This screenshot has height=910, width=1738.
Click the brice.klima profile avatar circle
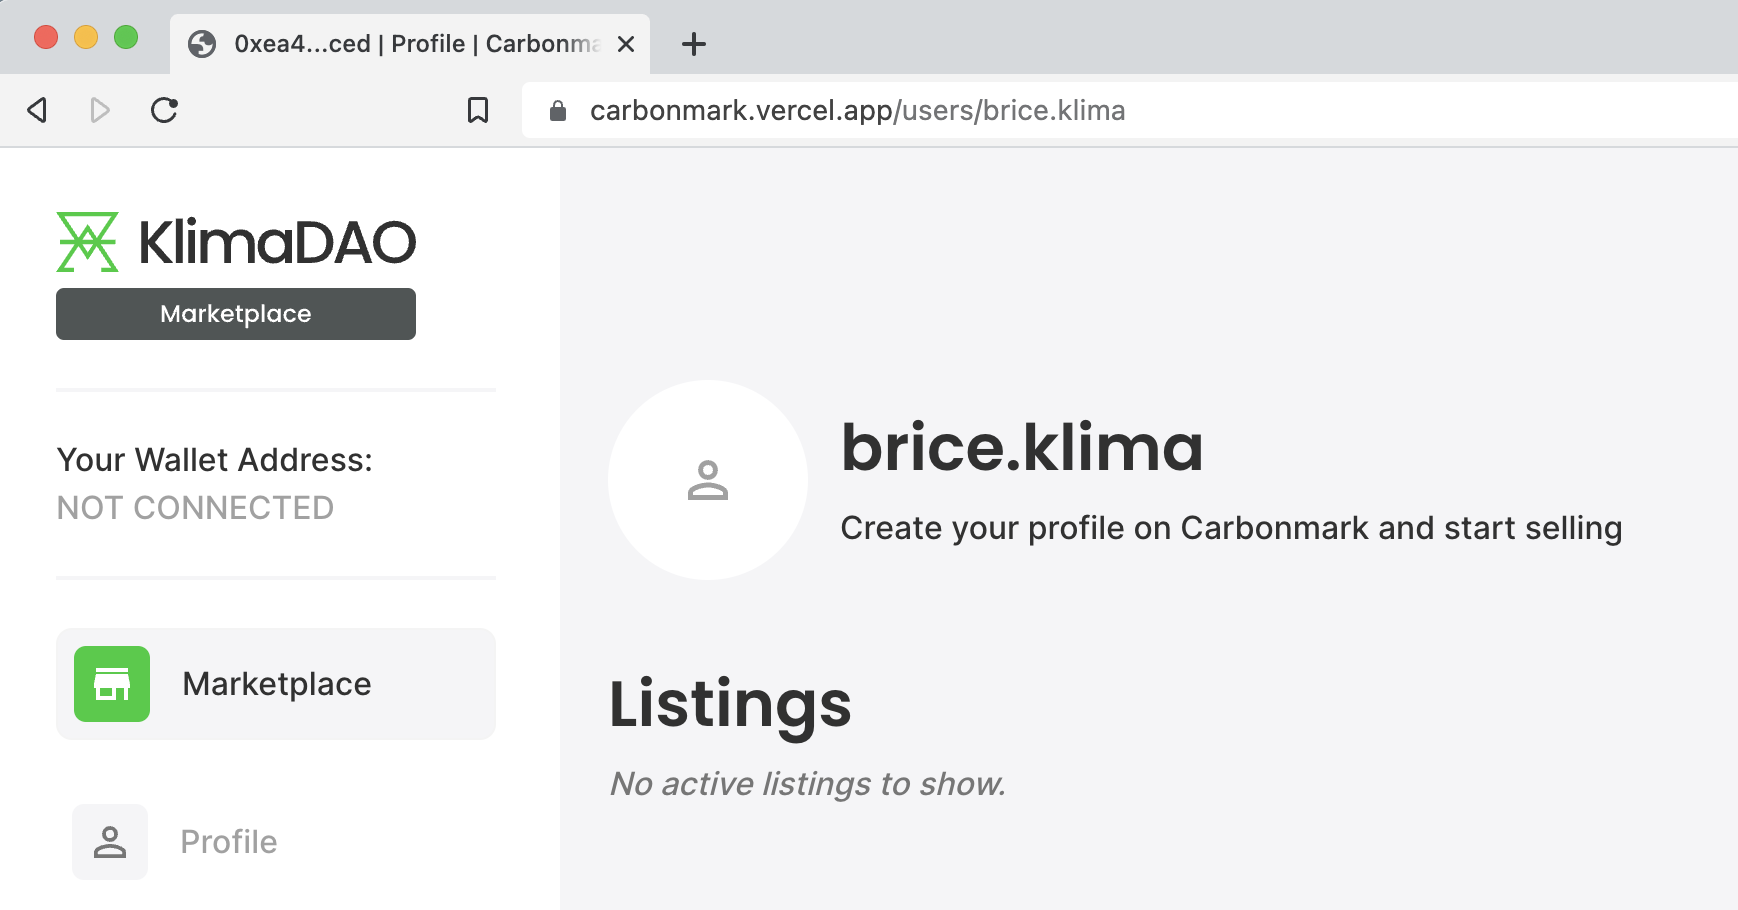707,480
